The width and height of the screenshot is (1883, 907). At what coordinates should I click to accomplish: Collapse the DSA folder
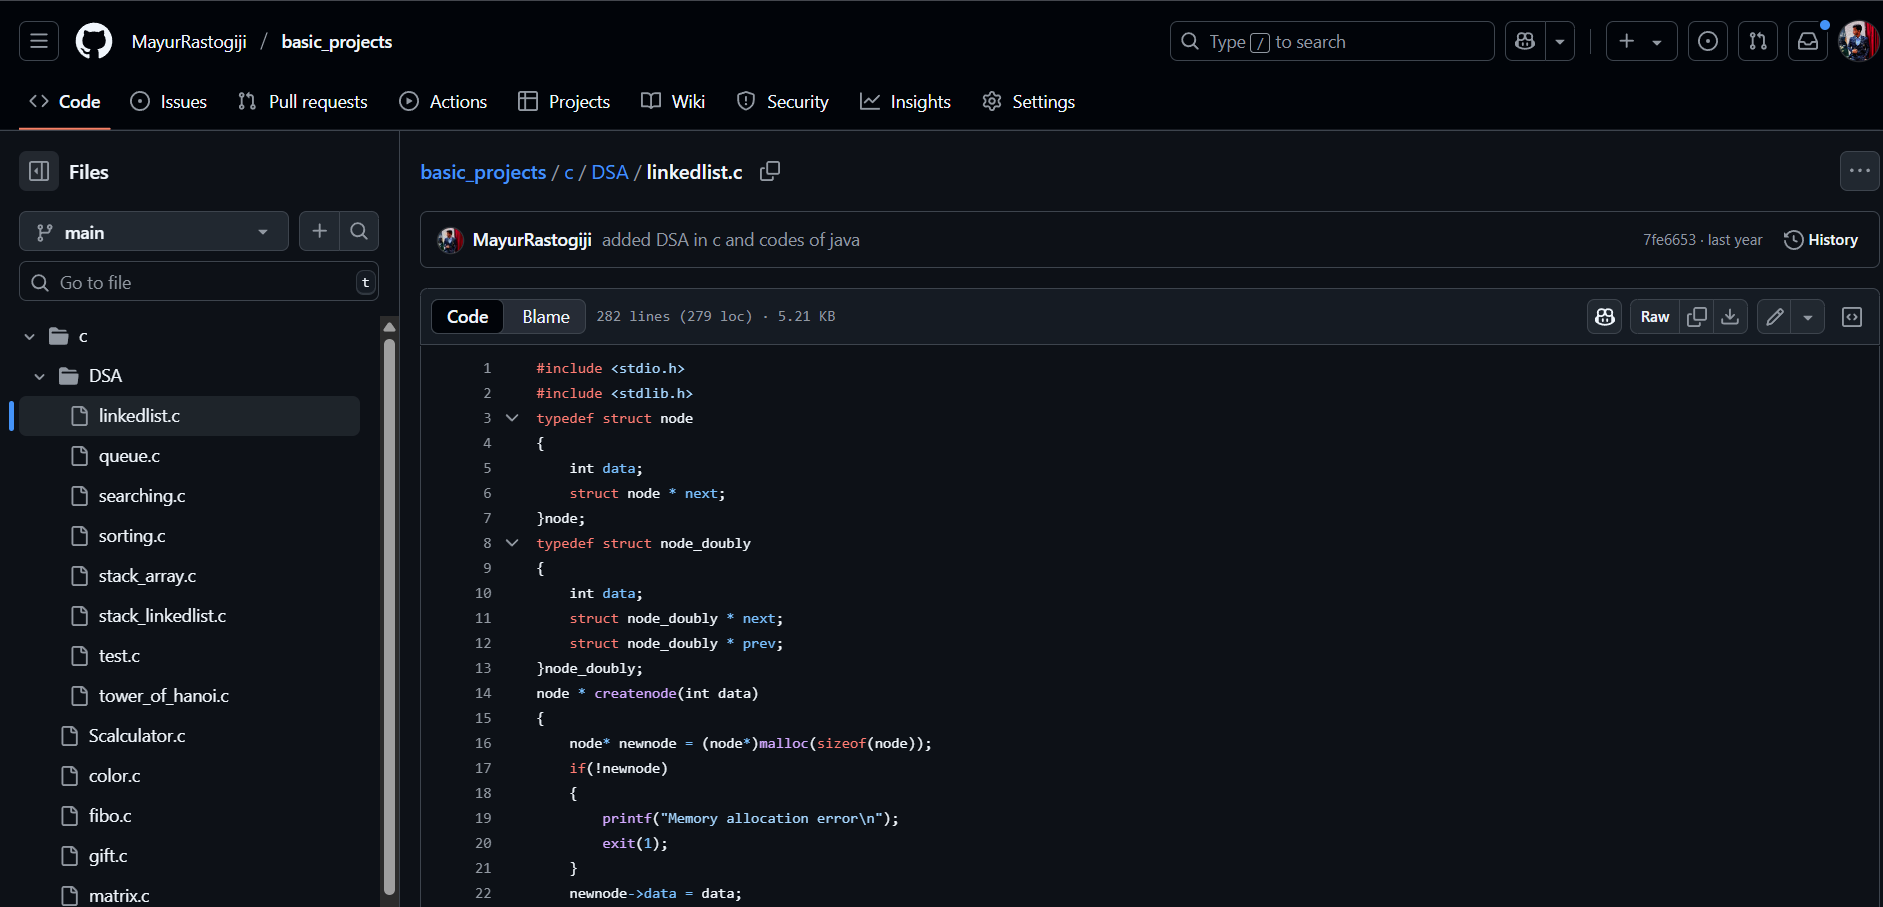tap(40, 376)
